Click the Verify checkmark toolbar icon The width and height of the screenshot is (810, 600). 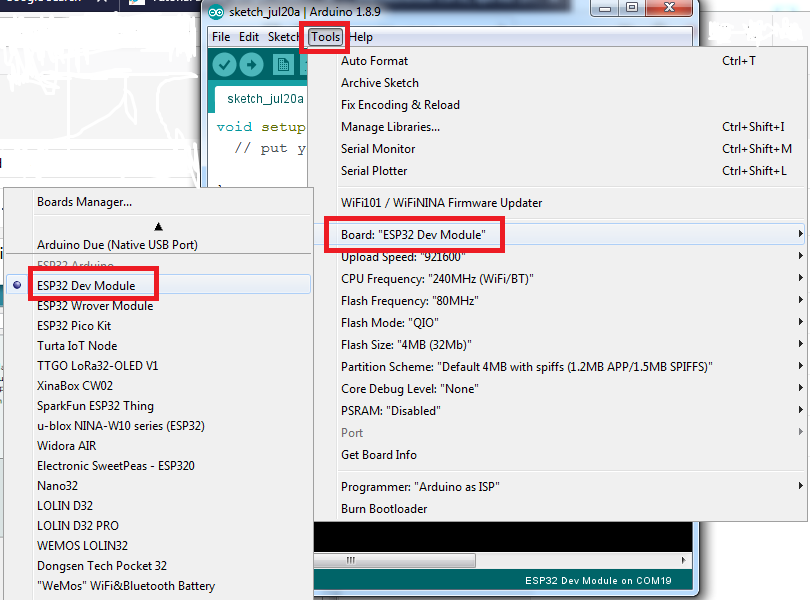224,65
